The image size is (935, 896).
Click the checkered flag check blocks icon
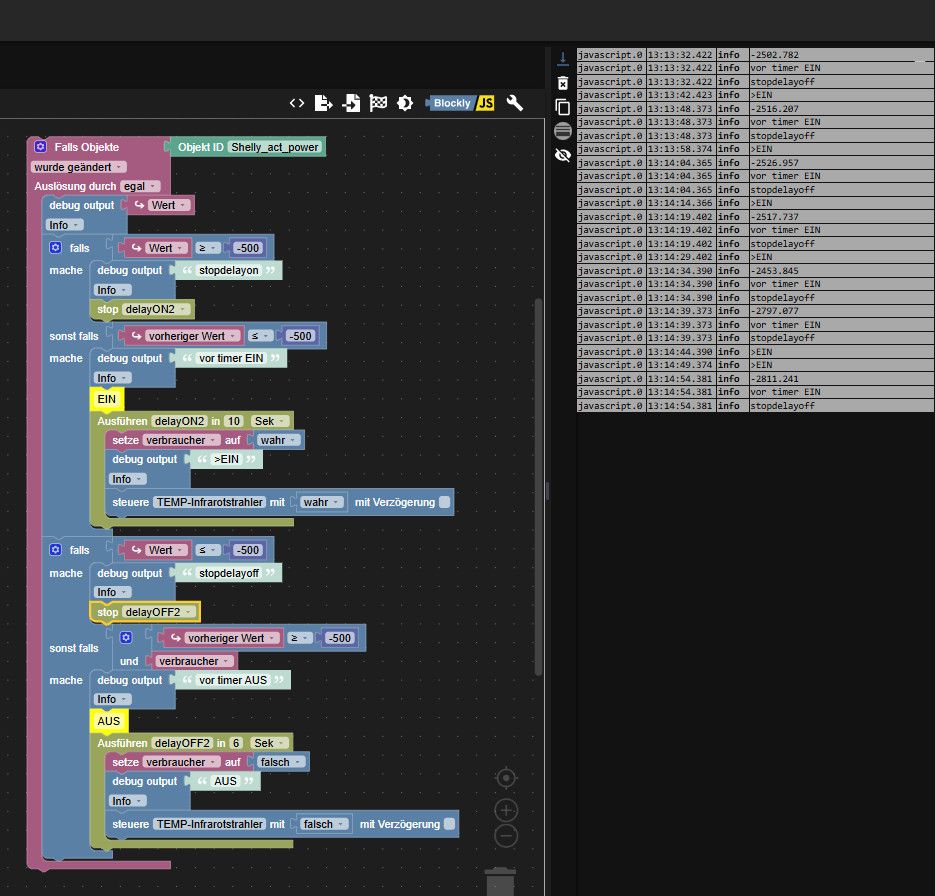(378, 103)
